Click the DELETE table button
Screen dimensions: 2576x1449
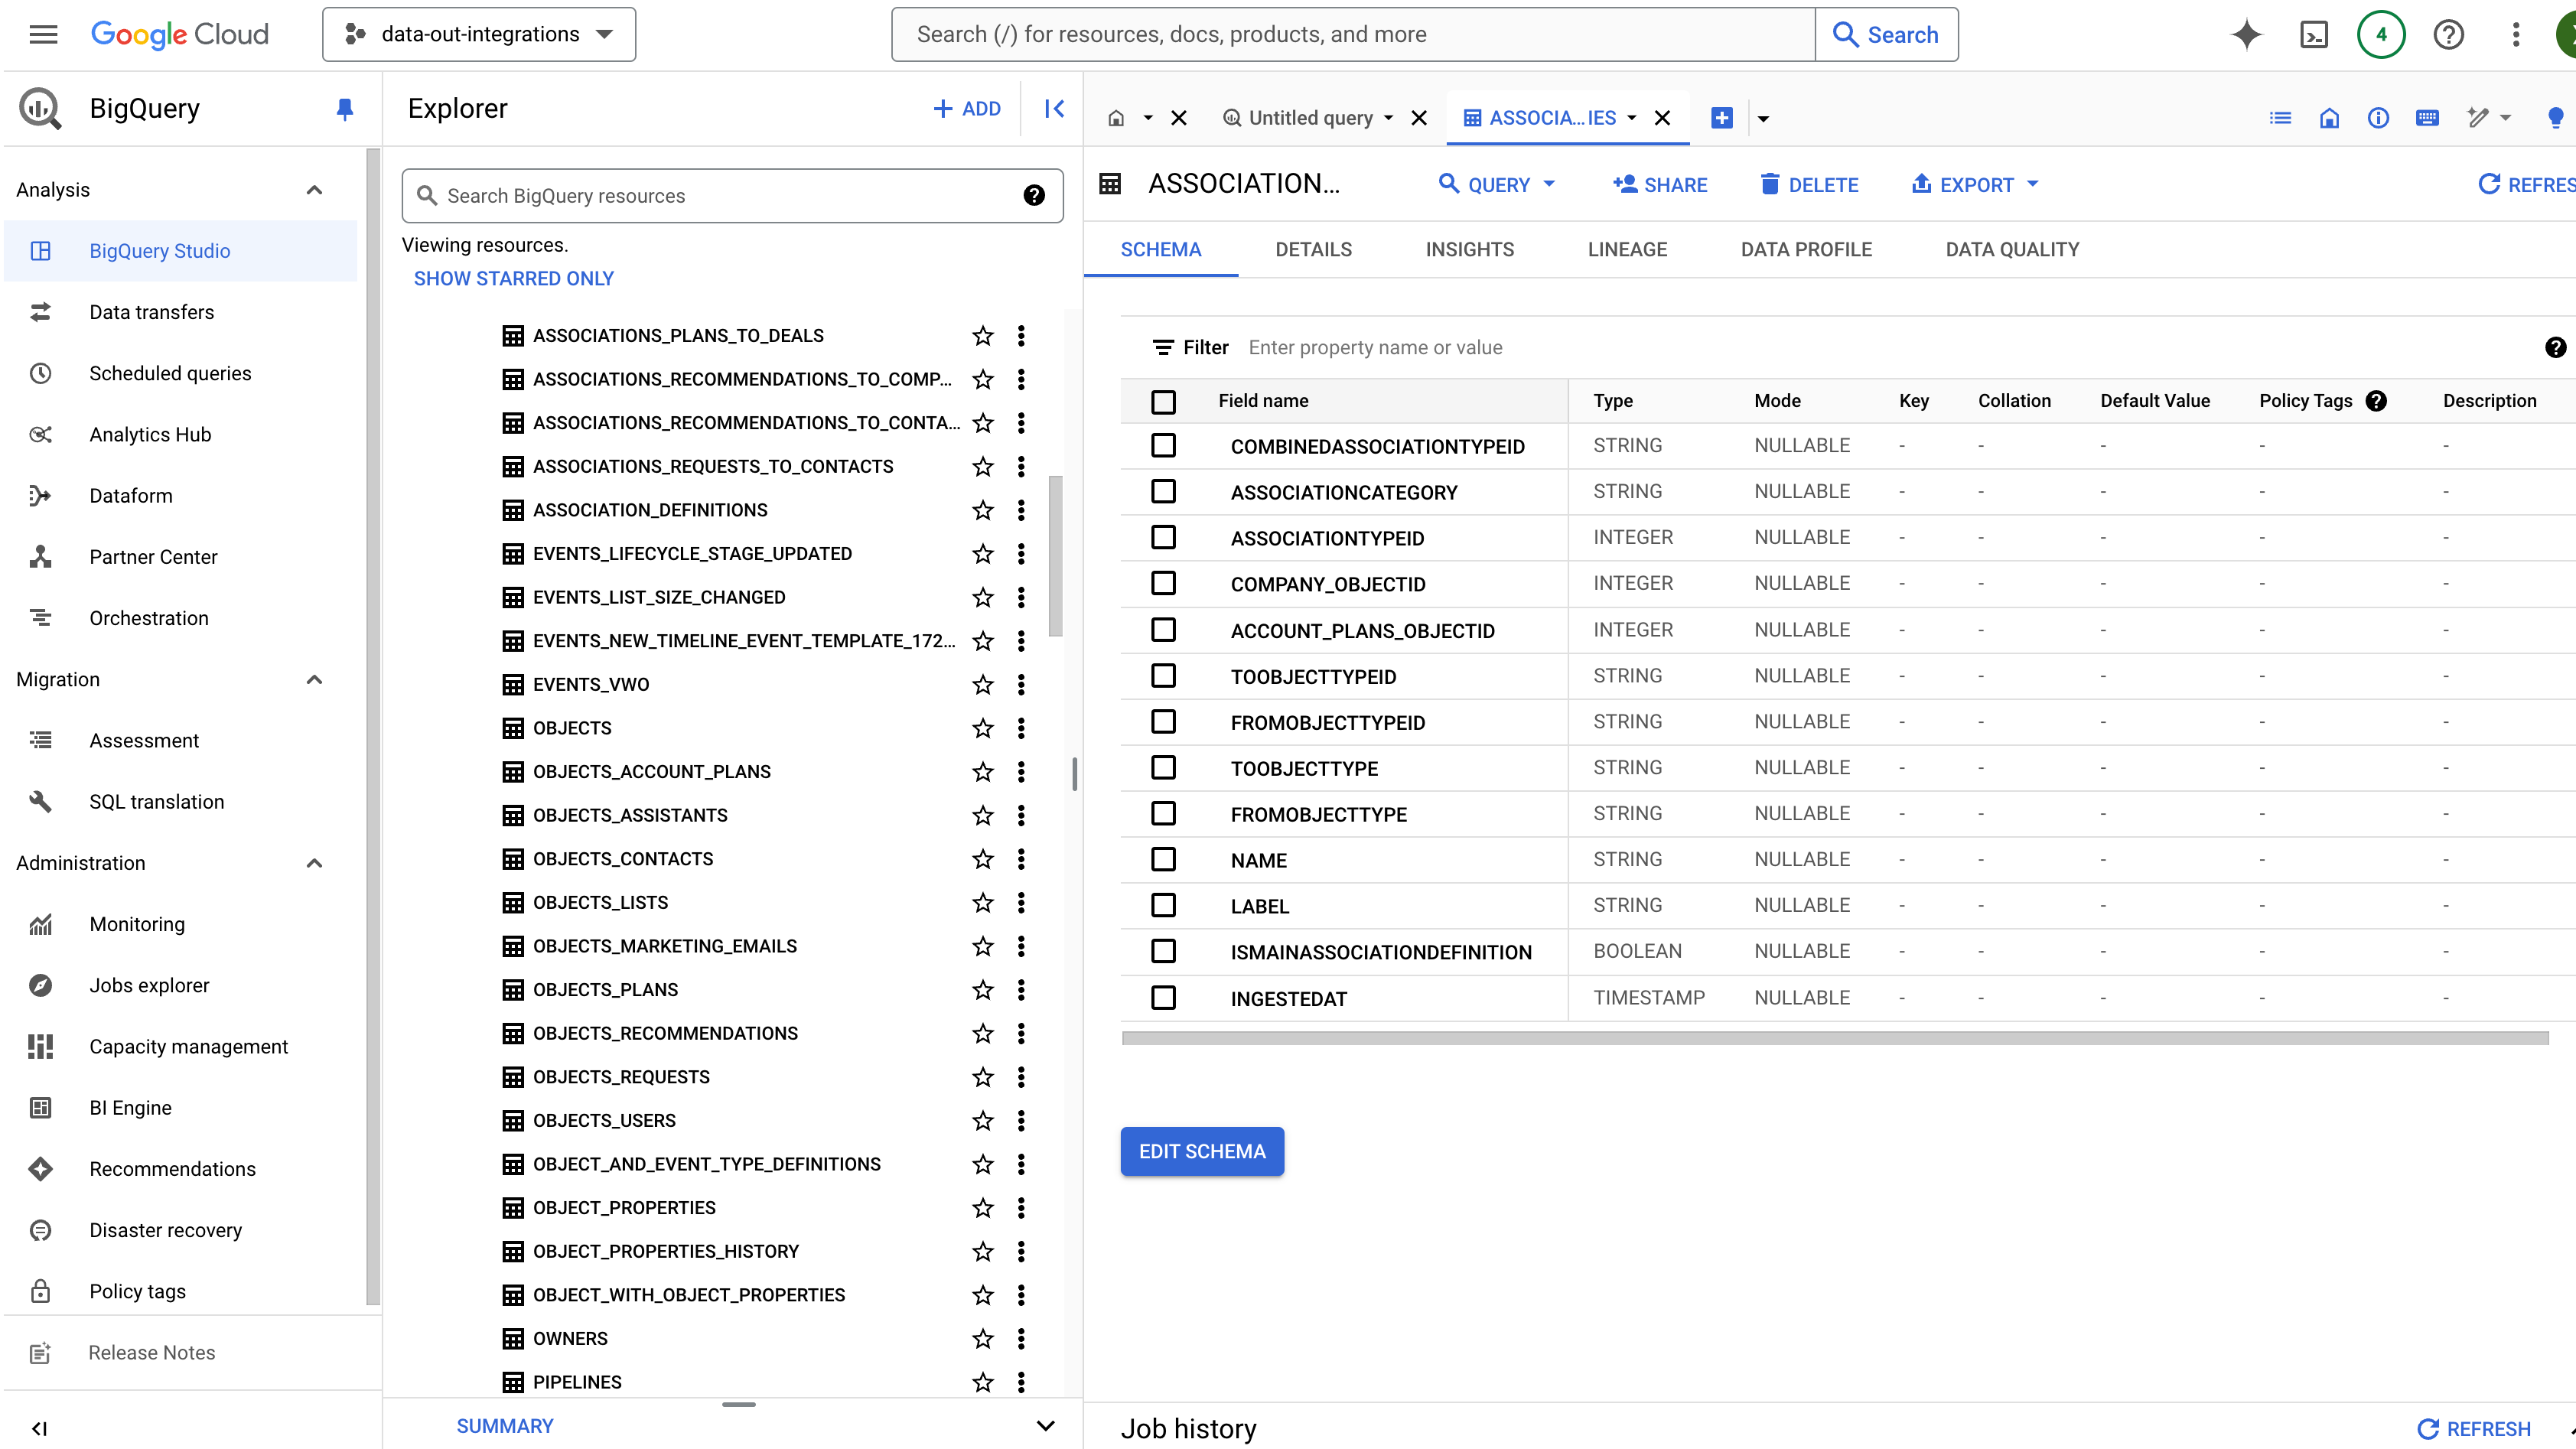pyautogui.click(x=1809, y=184)
